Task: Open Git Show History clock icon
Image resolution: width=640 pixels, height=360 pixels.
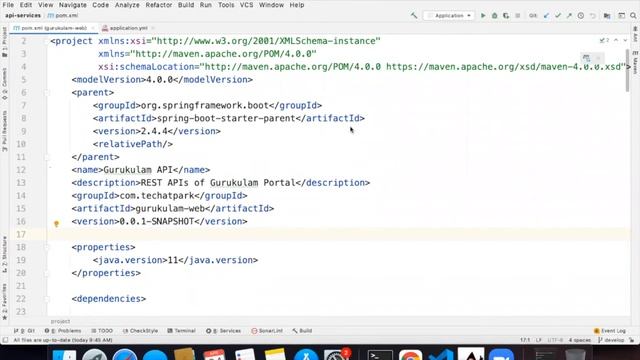Action: pos(580,16)
